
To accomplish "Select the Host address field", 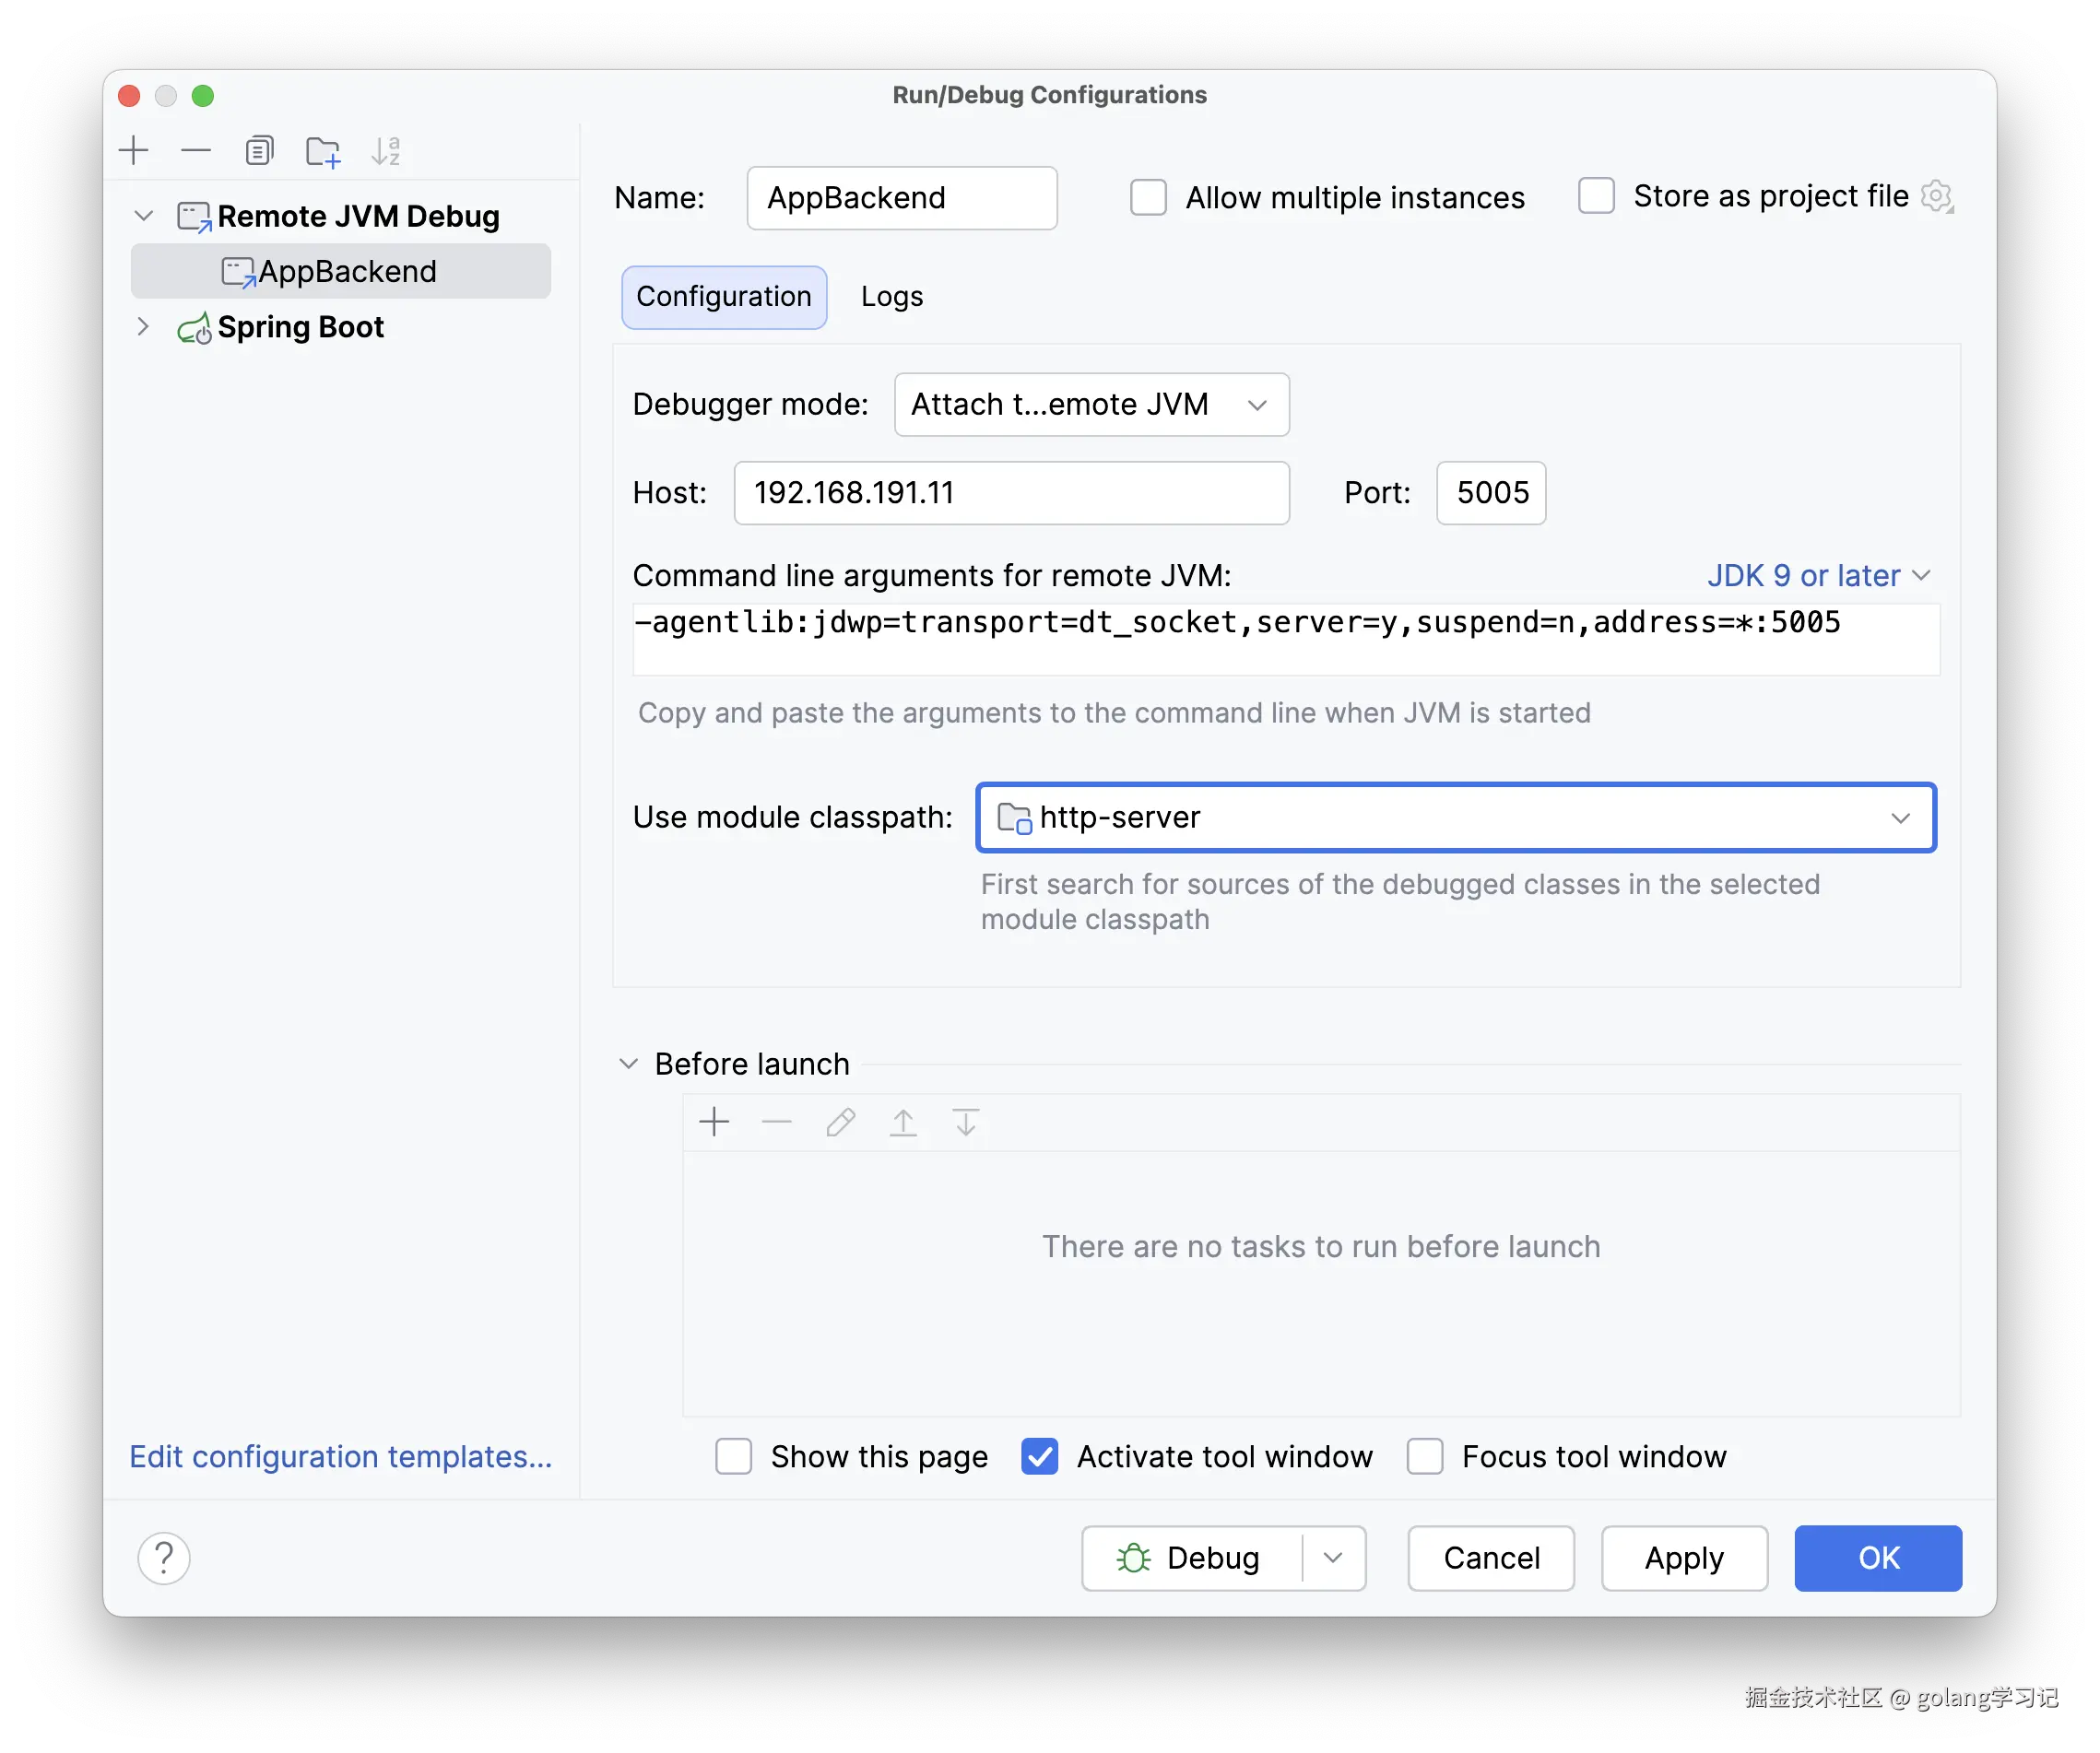I will pos(1011,492).
